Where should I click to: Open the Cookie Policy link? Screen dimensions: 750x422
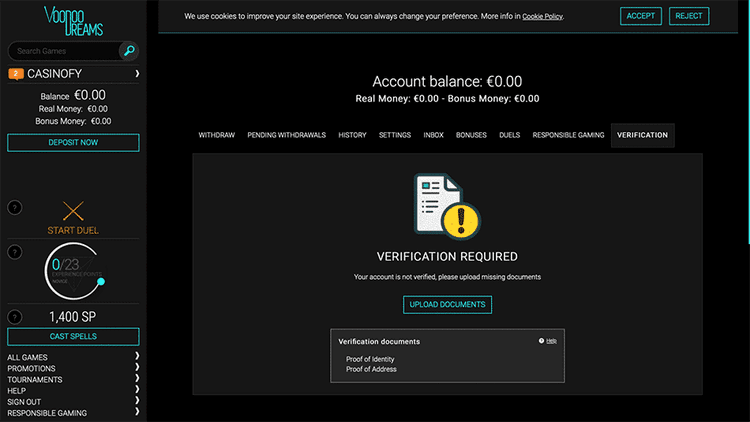[542, 16]
